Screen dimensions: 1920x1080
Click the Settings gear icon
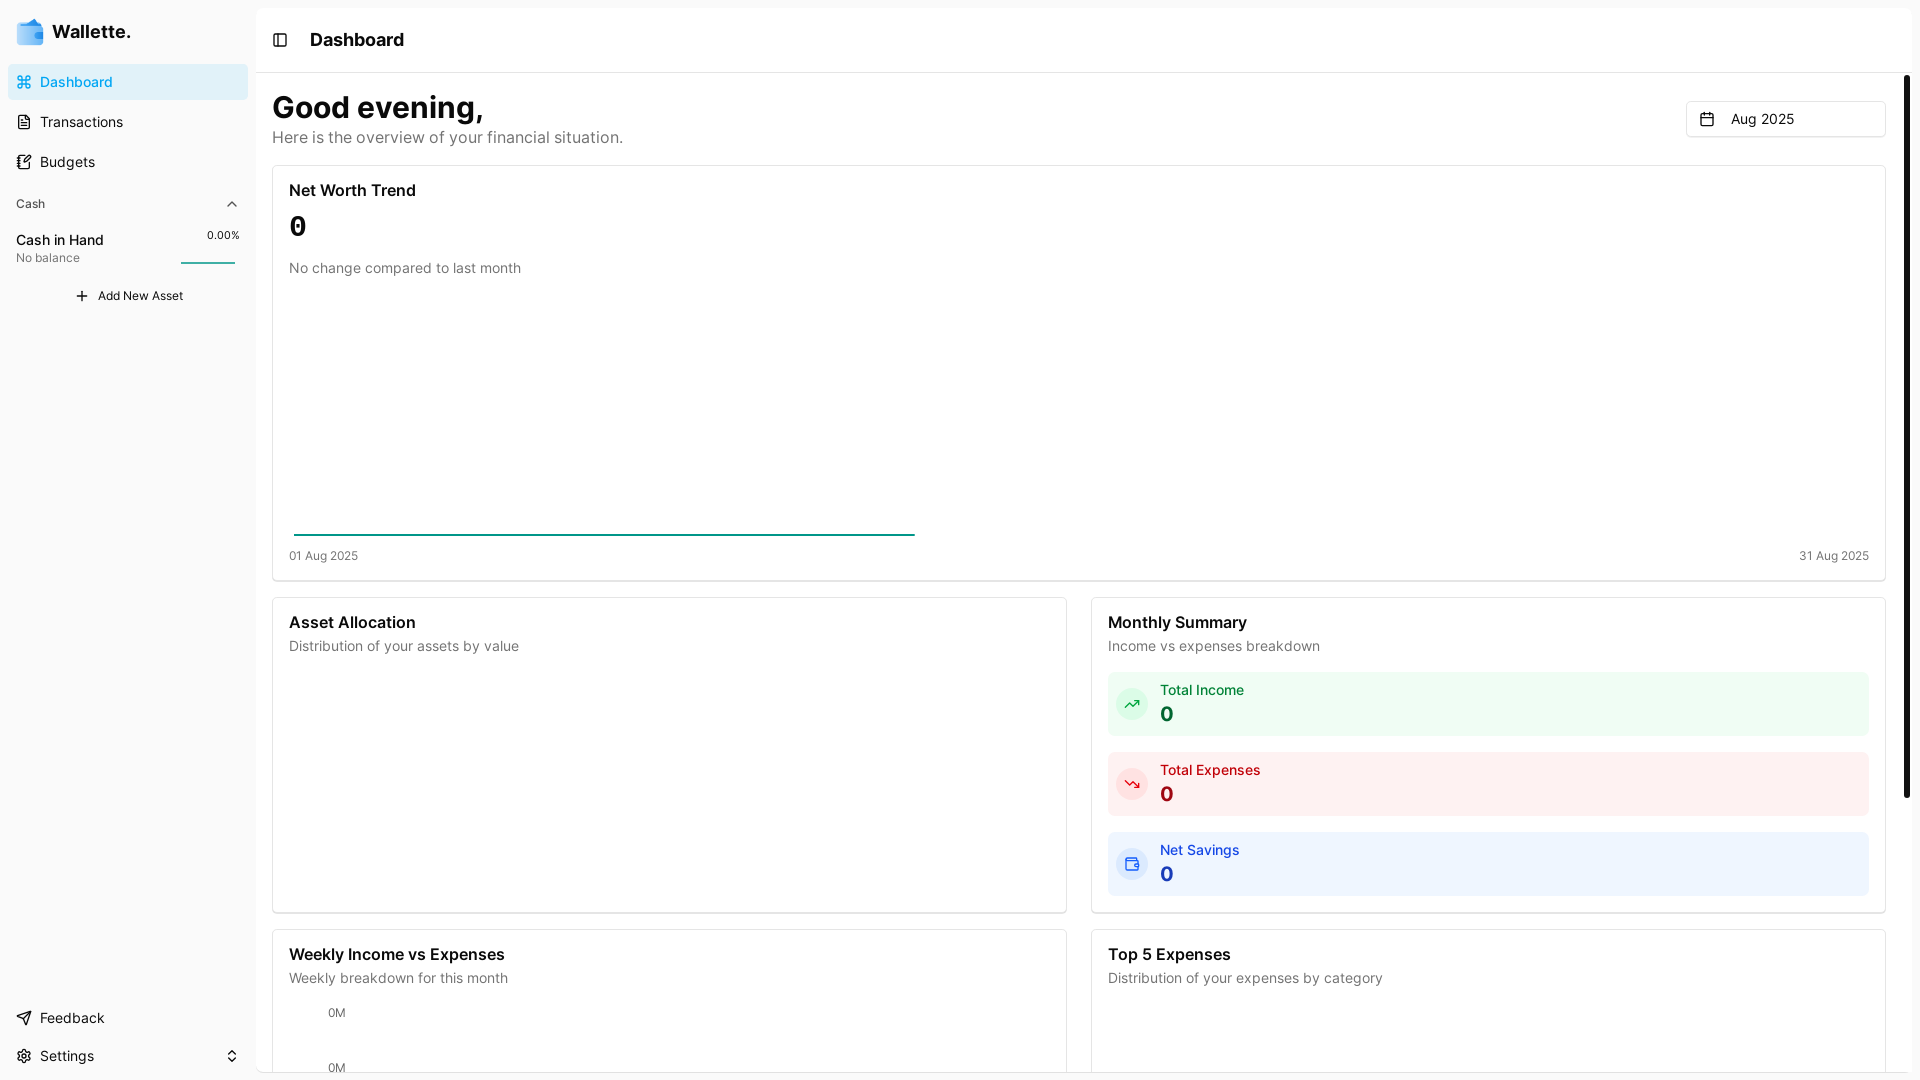[x=24, y=1056]
